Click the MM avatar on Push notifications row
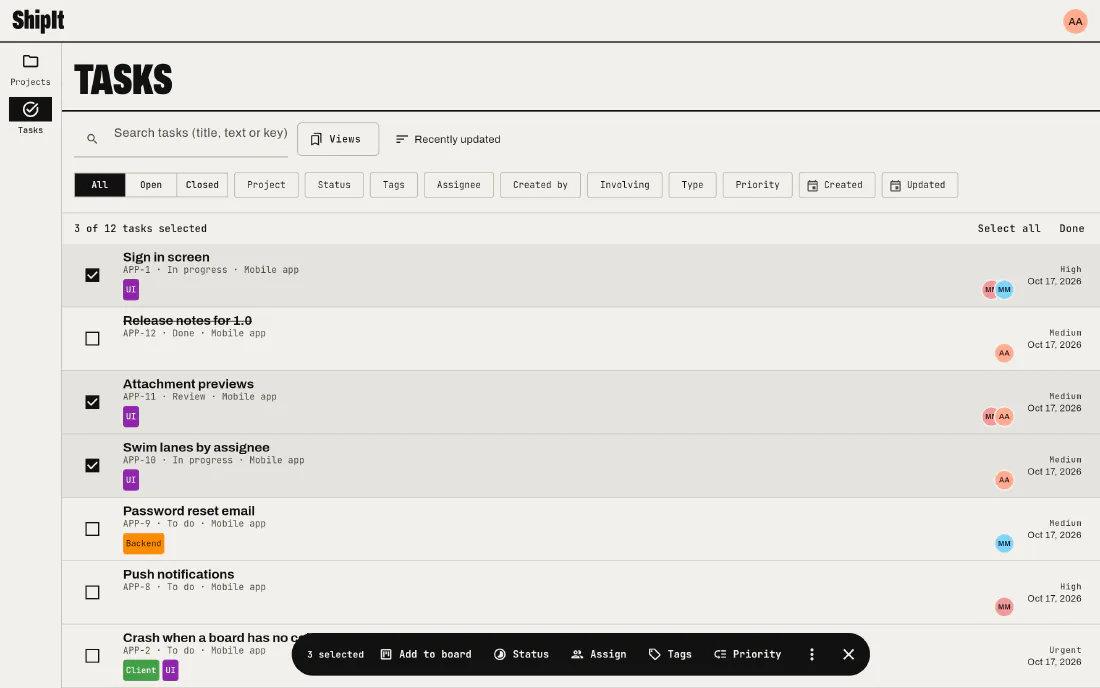This screenshot has width=1100, height=688. [1004, 607]
